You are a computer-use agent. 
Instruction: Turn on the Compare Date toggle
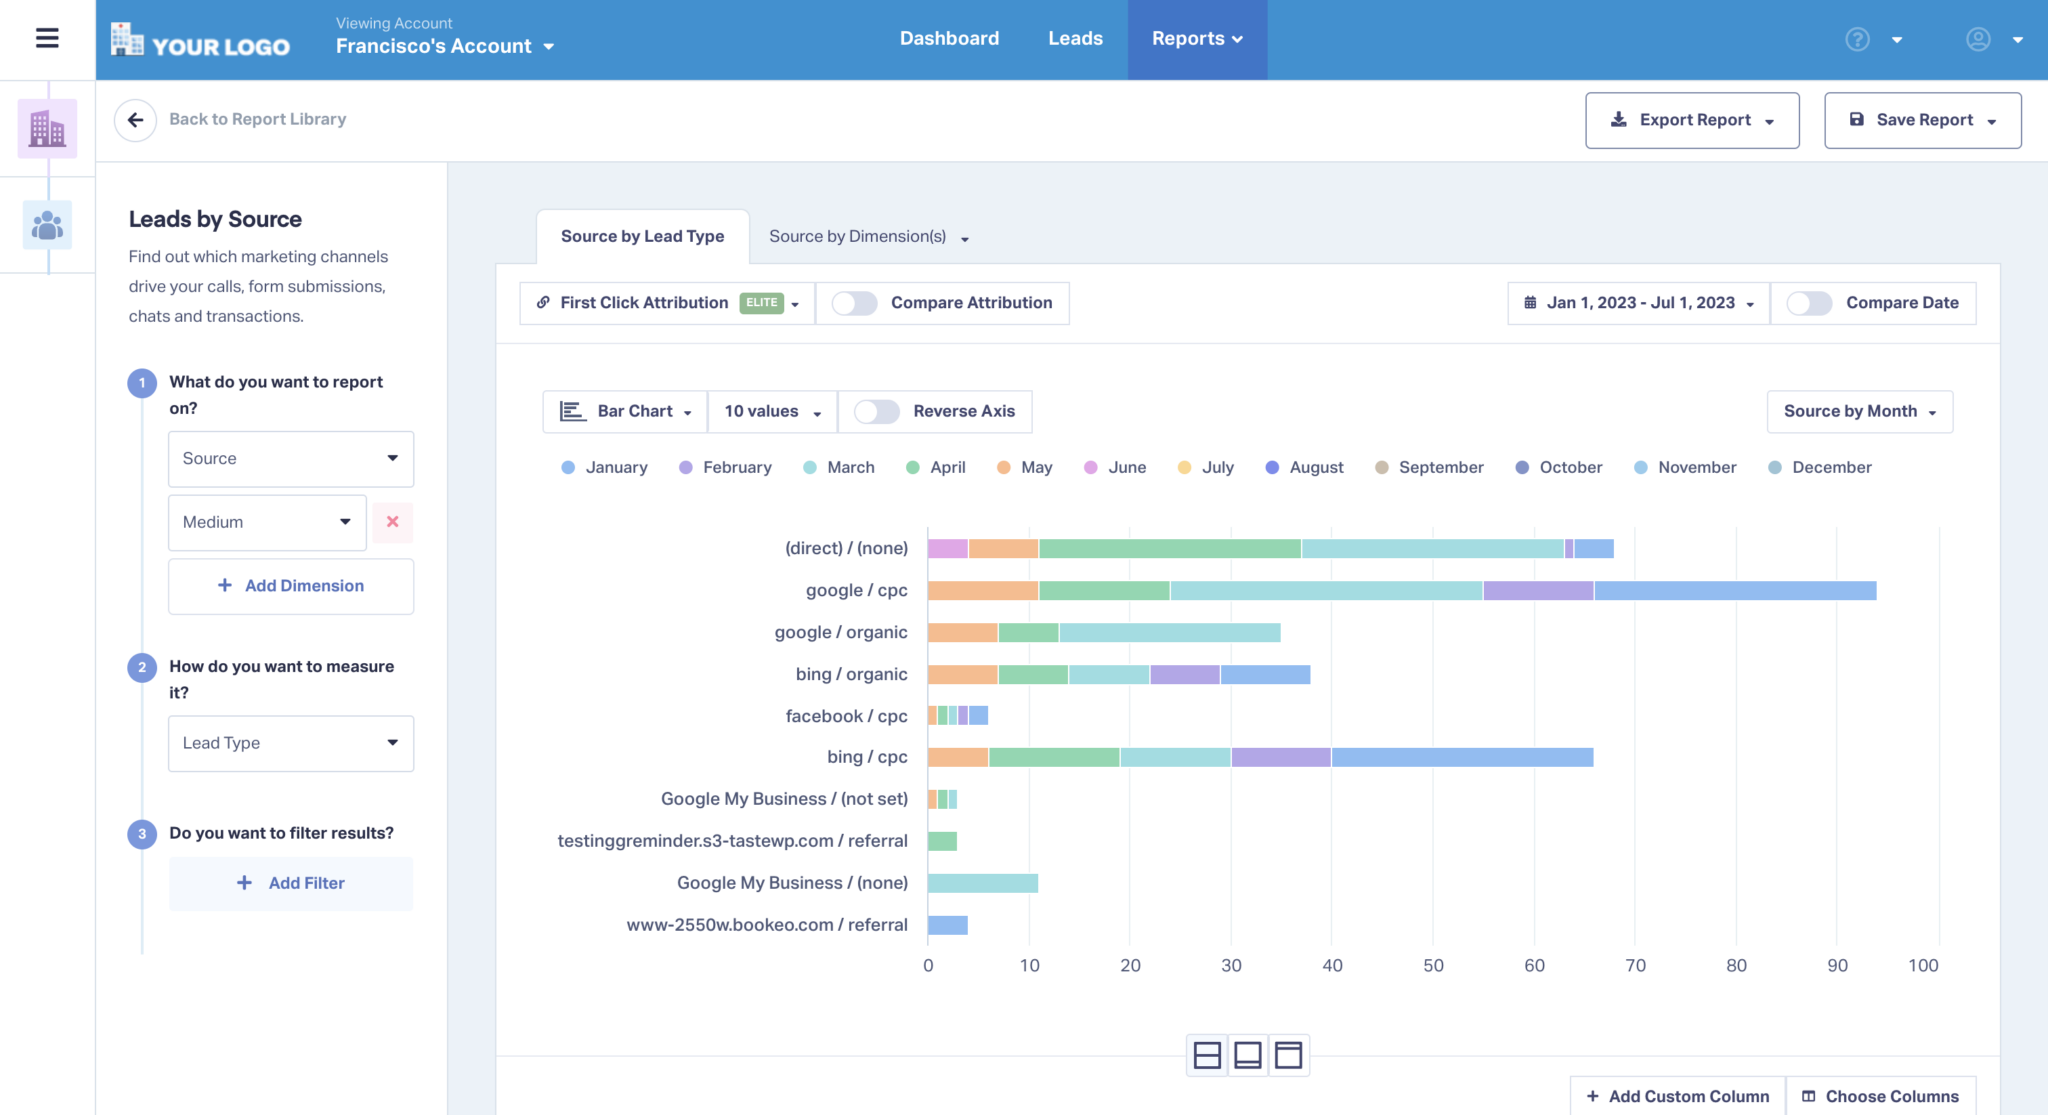[x=1811, y=302]
